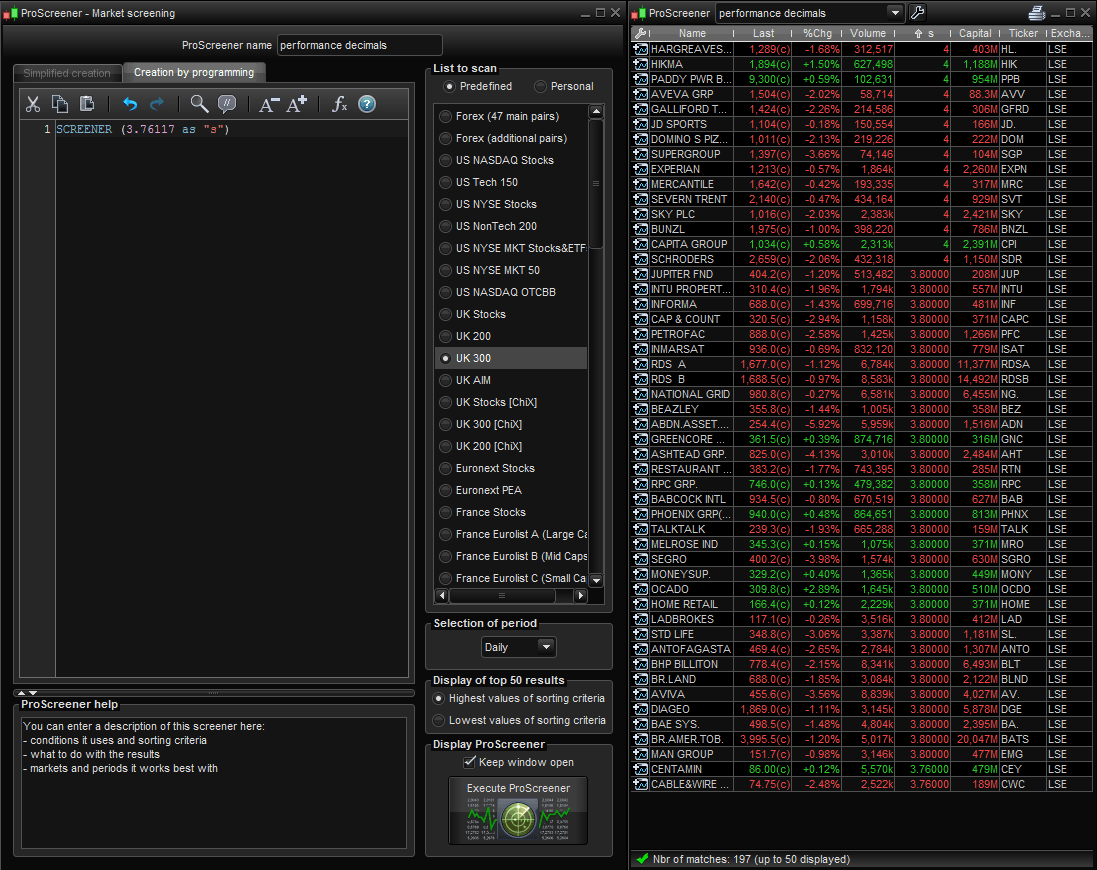Screen dimensions: 1097x870
Task: Click the Cut scissors icon
Action: [32, 104]
